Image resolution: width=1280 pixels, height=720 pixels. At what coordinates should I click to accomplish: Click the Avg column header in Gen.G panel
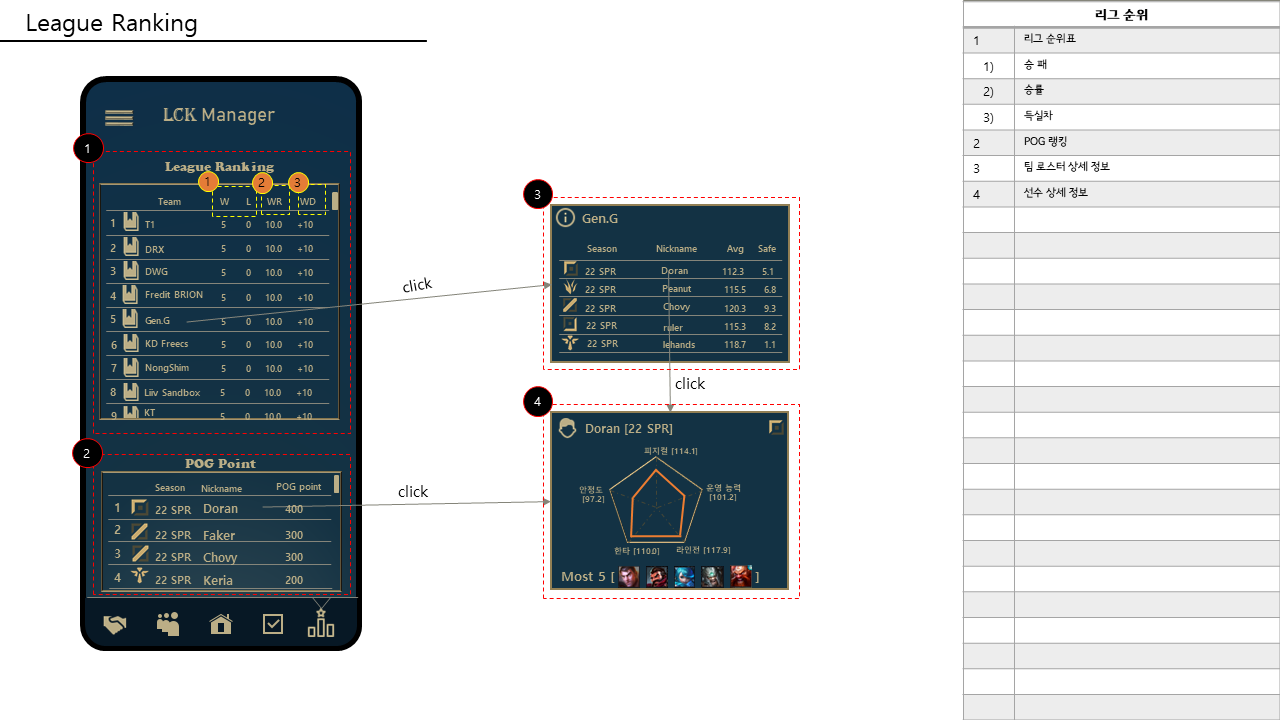click(735, 249)
